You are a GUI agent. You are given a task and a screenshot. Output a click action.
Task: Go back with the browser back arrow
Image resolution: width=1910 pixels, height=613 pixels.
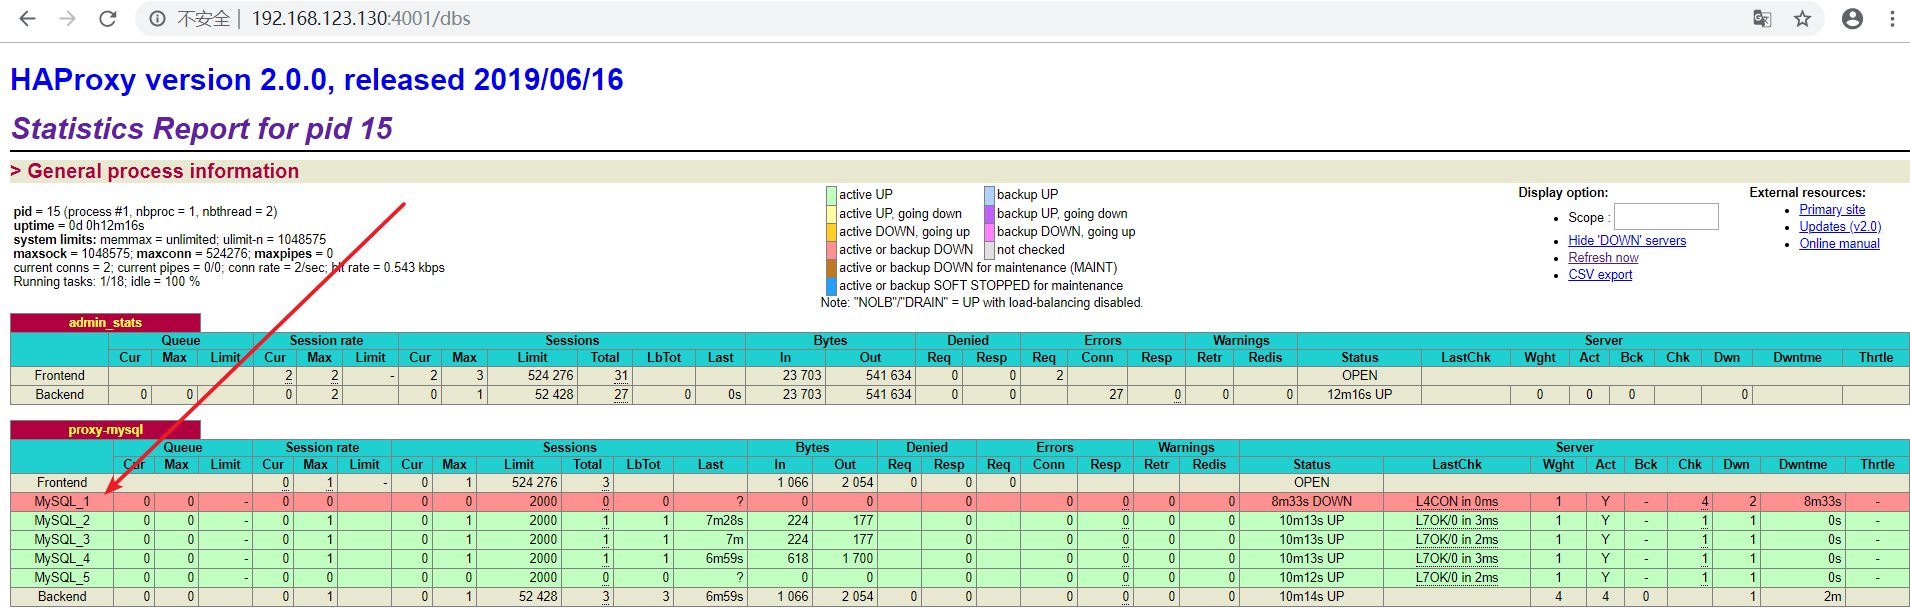tap(27, 18)
